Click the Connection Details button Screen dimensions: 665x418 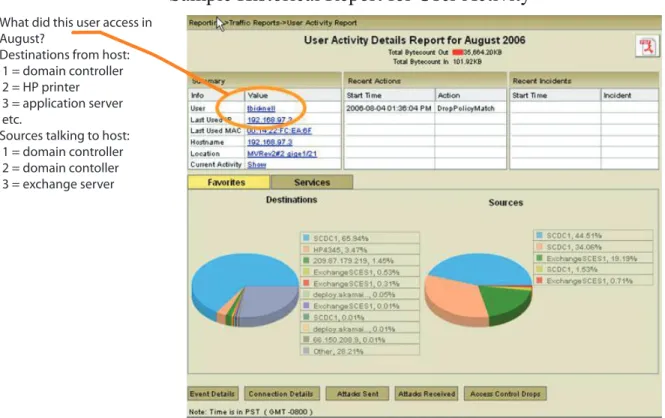tap(280, 394)
